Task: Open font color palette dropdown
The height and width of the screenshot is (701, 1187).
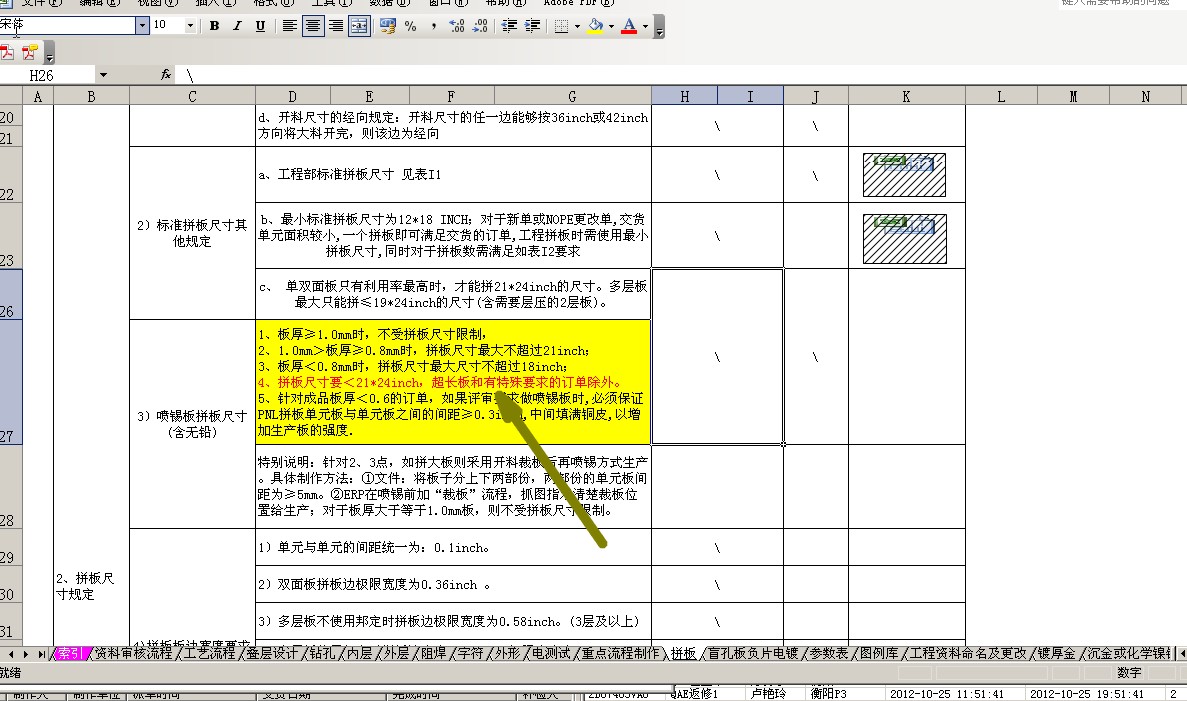Action: [x=645, y=26]
